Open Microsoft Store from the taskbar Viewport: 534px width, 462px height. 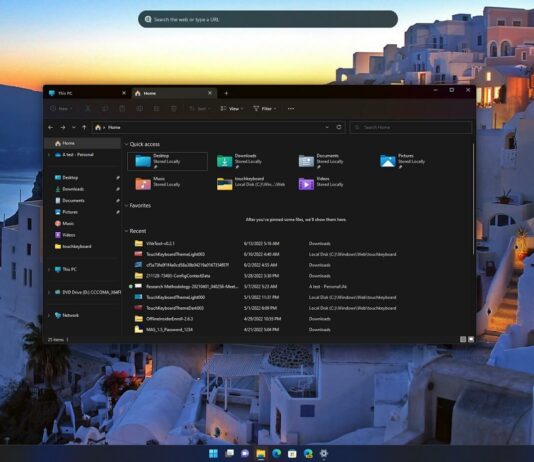tap(292, 453)
